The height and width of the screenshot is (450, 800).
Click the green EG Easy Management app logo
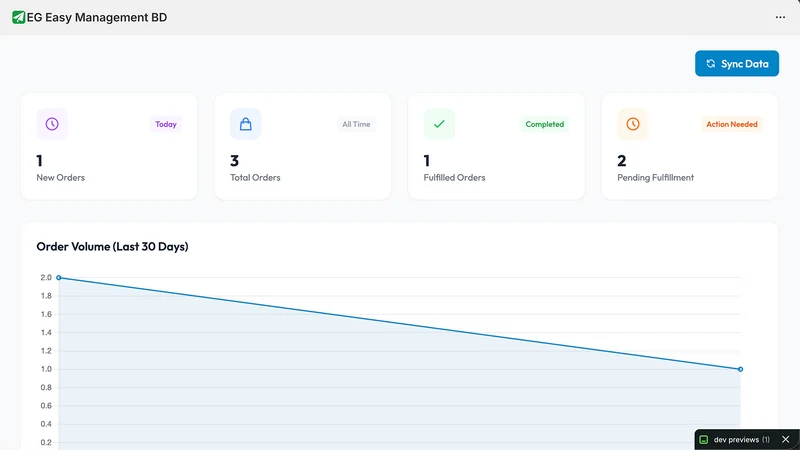point(18,17)
